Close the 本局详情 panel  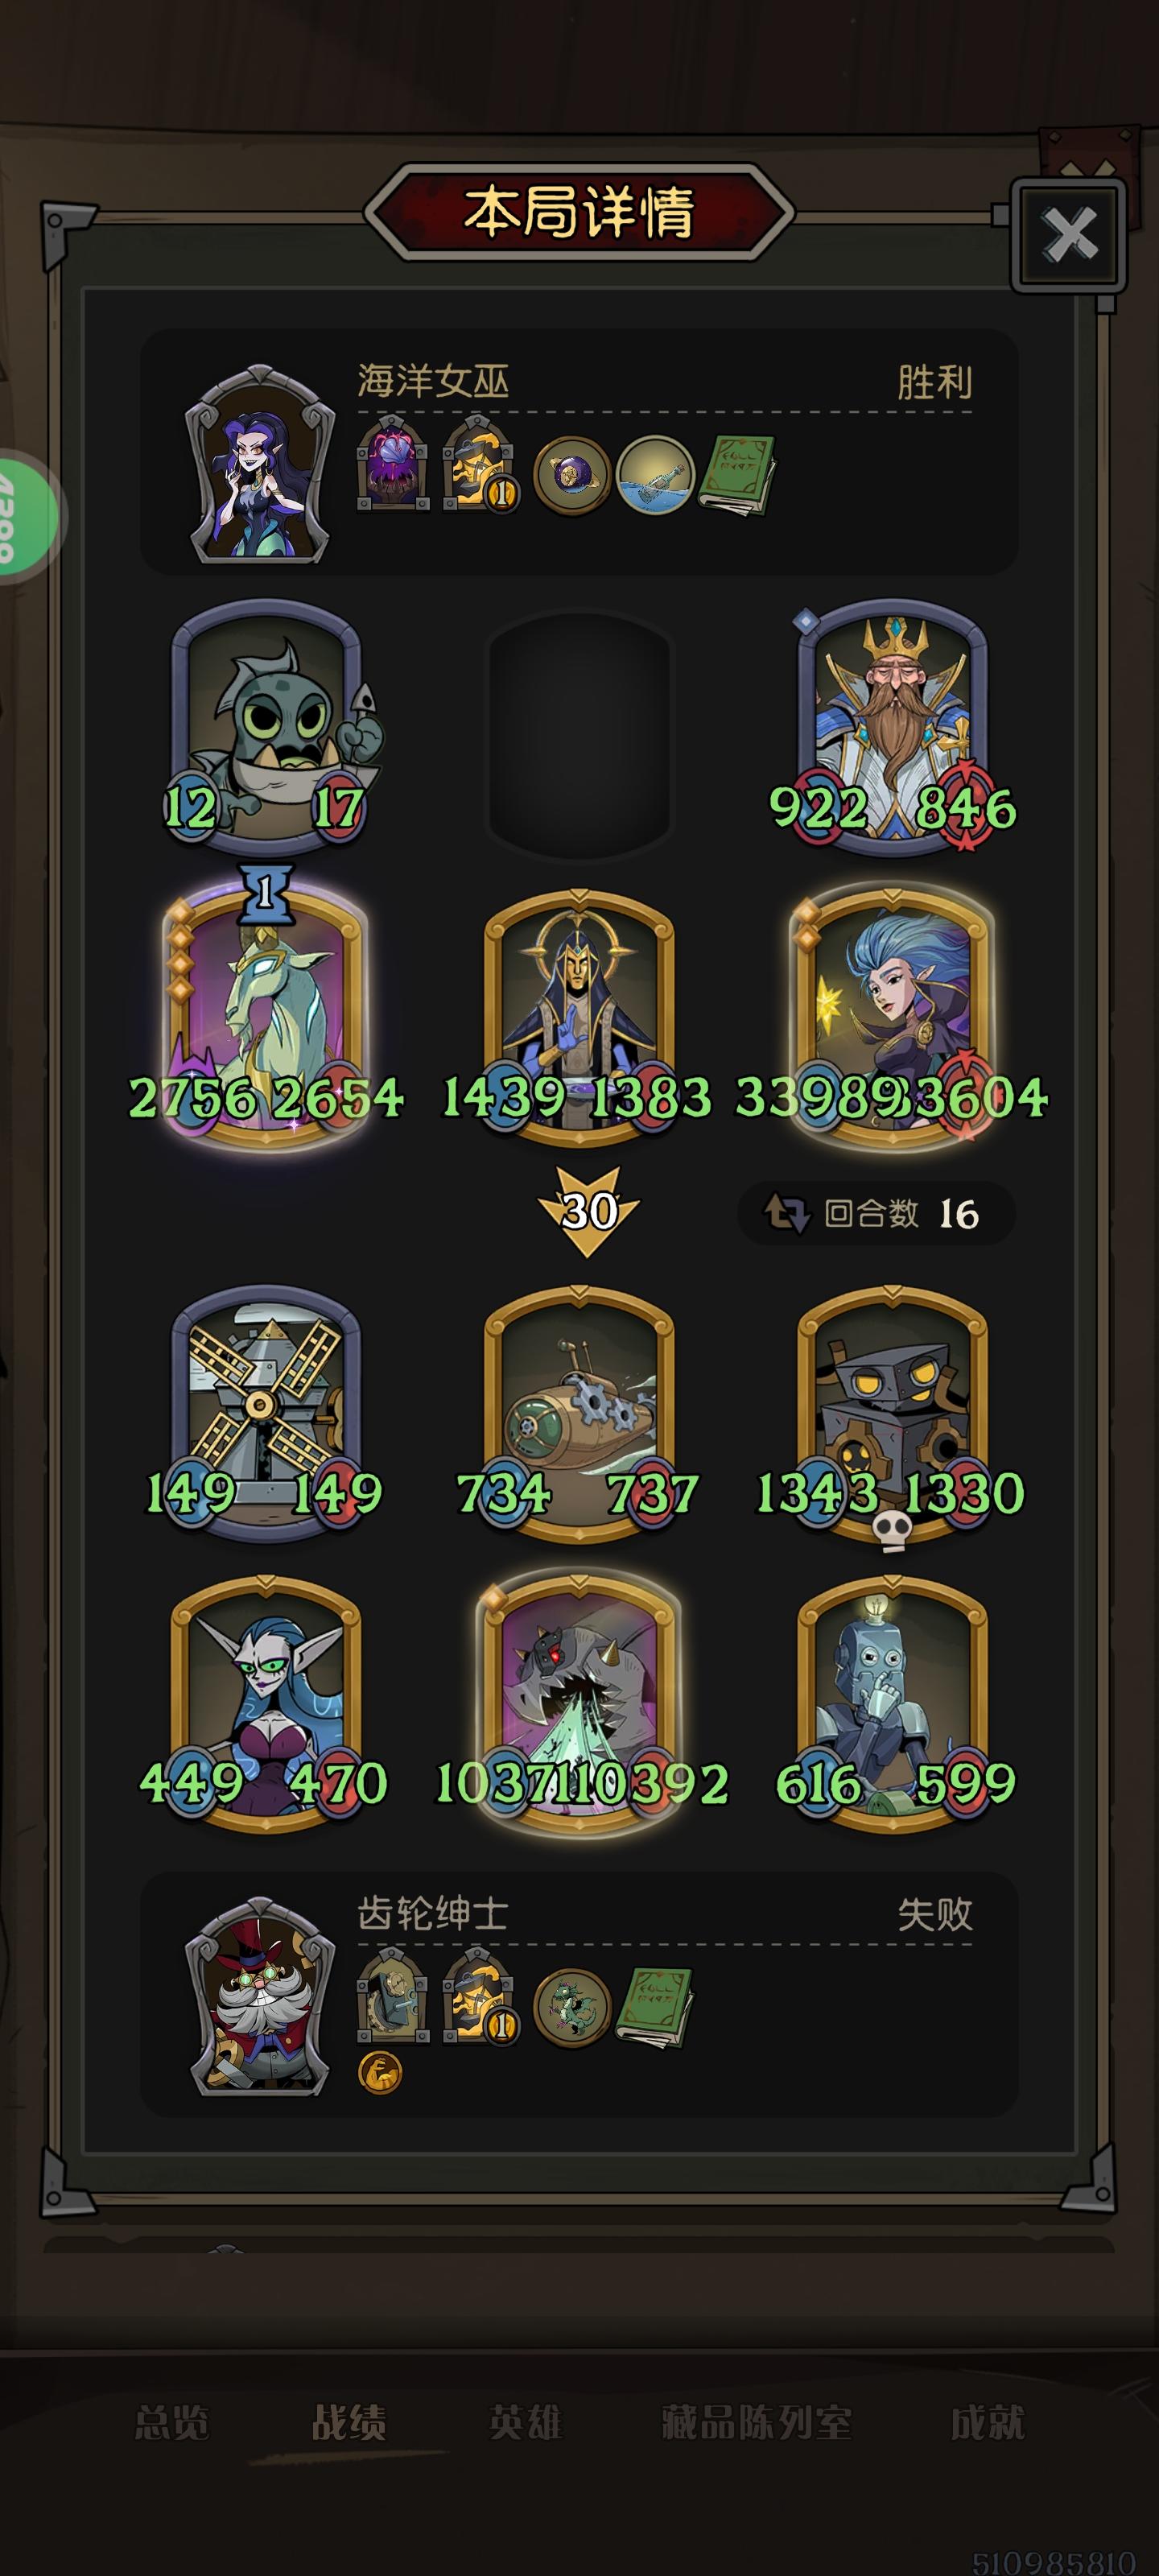pyautogui.click(x=1069, y=236)
